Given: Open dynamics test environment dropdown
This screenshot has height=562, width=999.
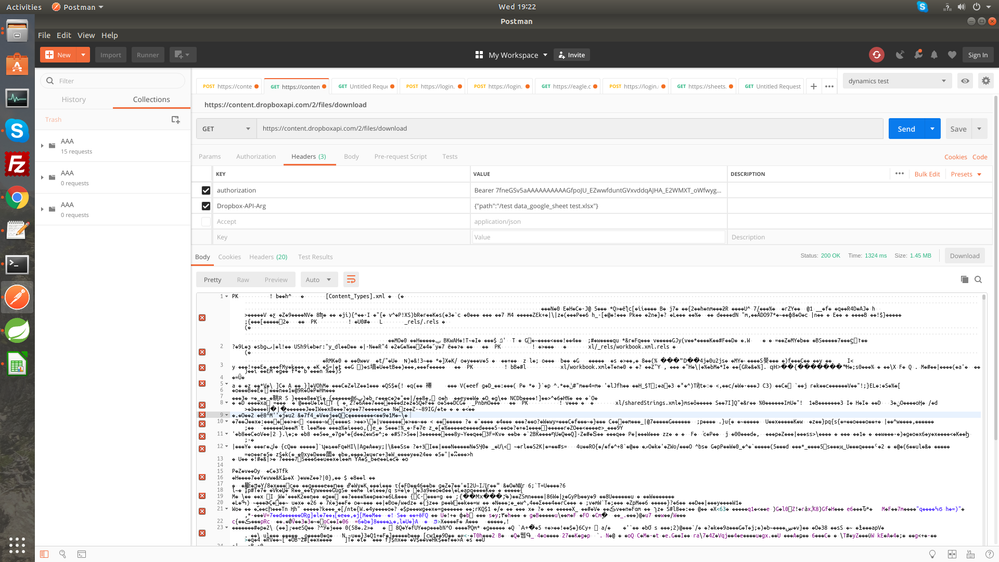Looking at the screenshot, I should [896, 81].
